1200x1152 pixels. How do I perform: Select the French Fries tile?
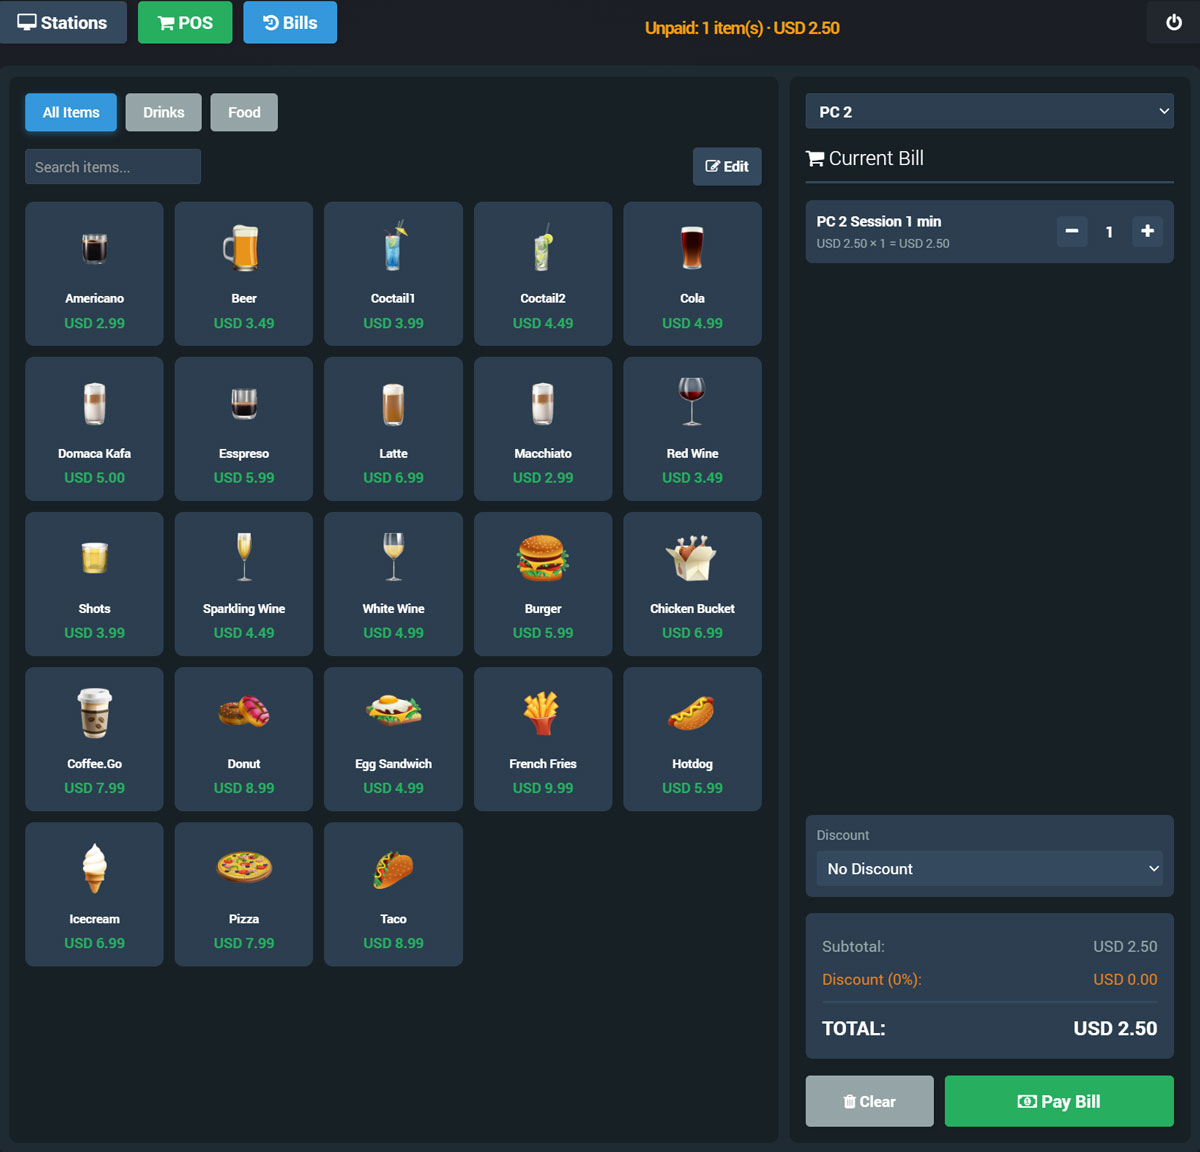[x=543, y=738]
